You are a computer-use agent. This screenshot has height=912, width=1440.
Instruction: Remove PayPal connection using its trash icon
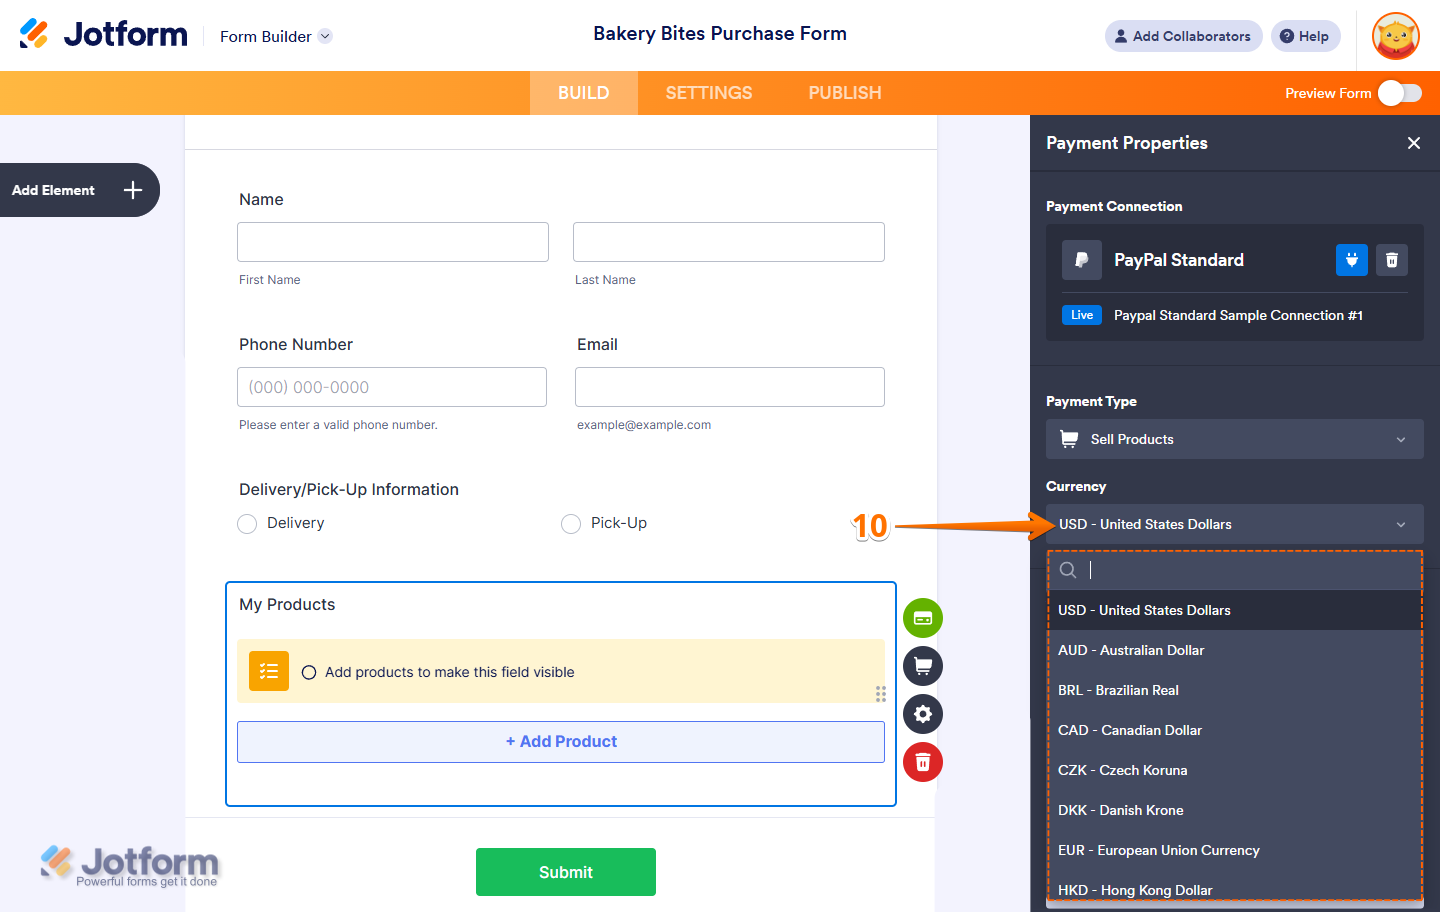click(1391, 260)
